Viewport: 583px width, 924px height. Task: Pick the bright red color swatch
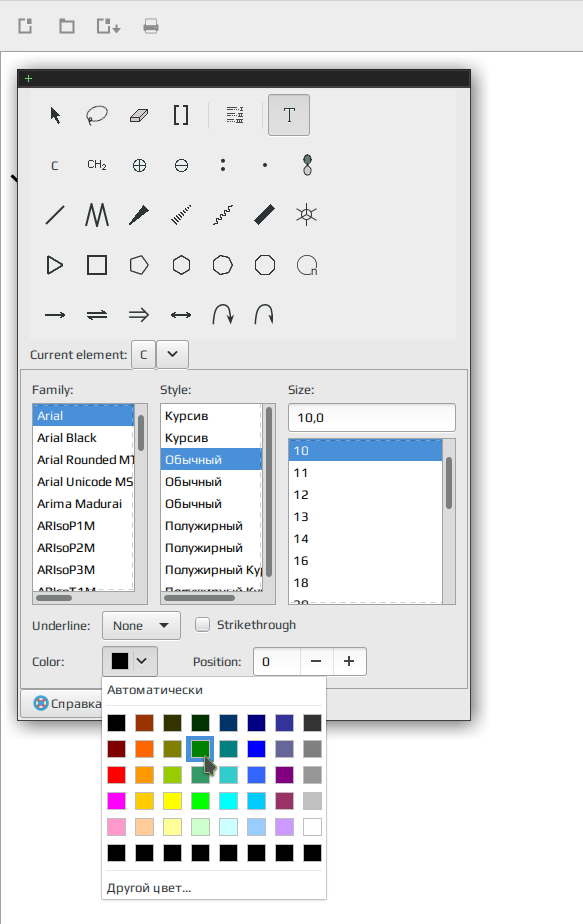116,775
